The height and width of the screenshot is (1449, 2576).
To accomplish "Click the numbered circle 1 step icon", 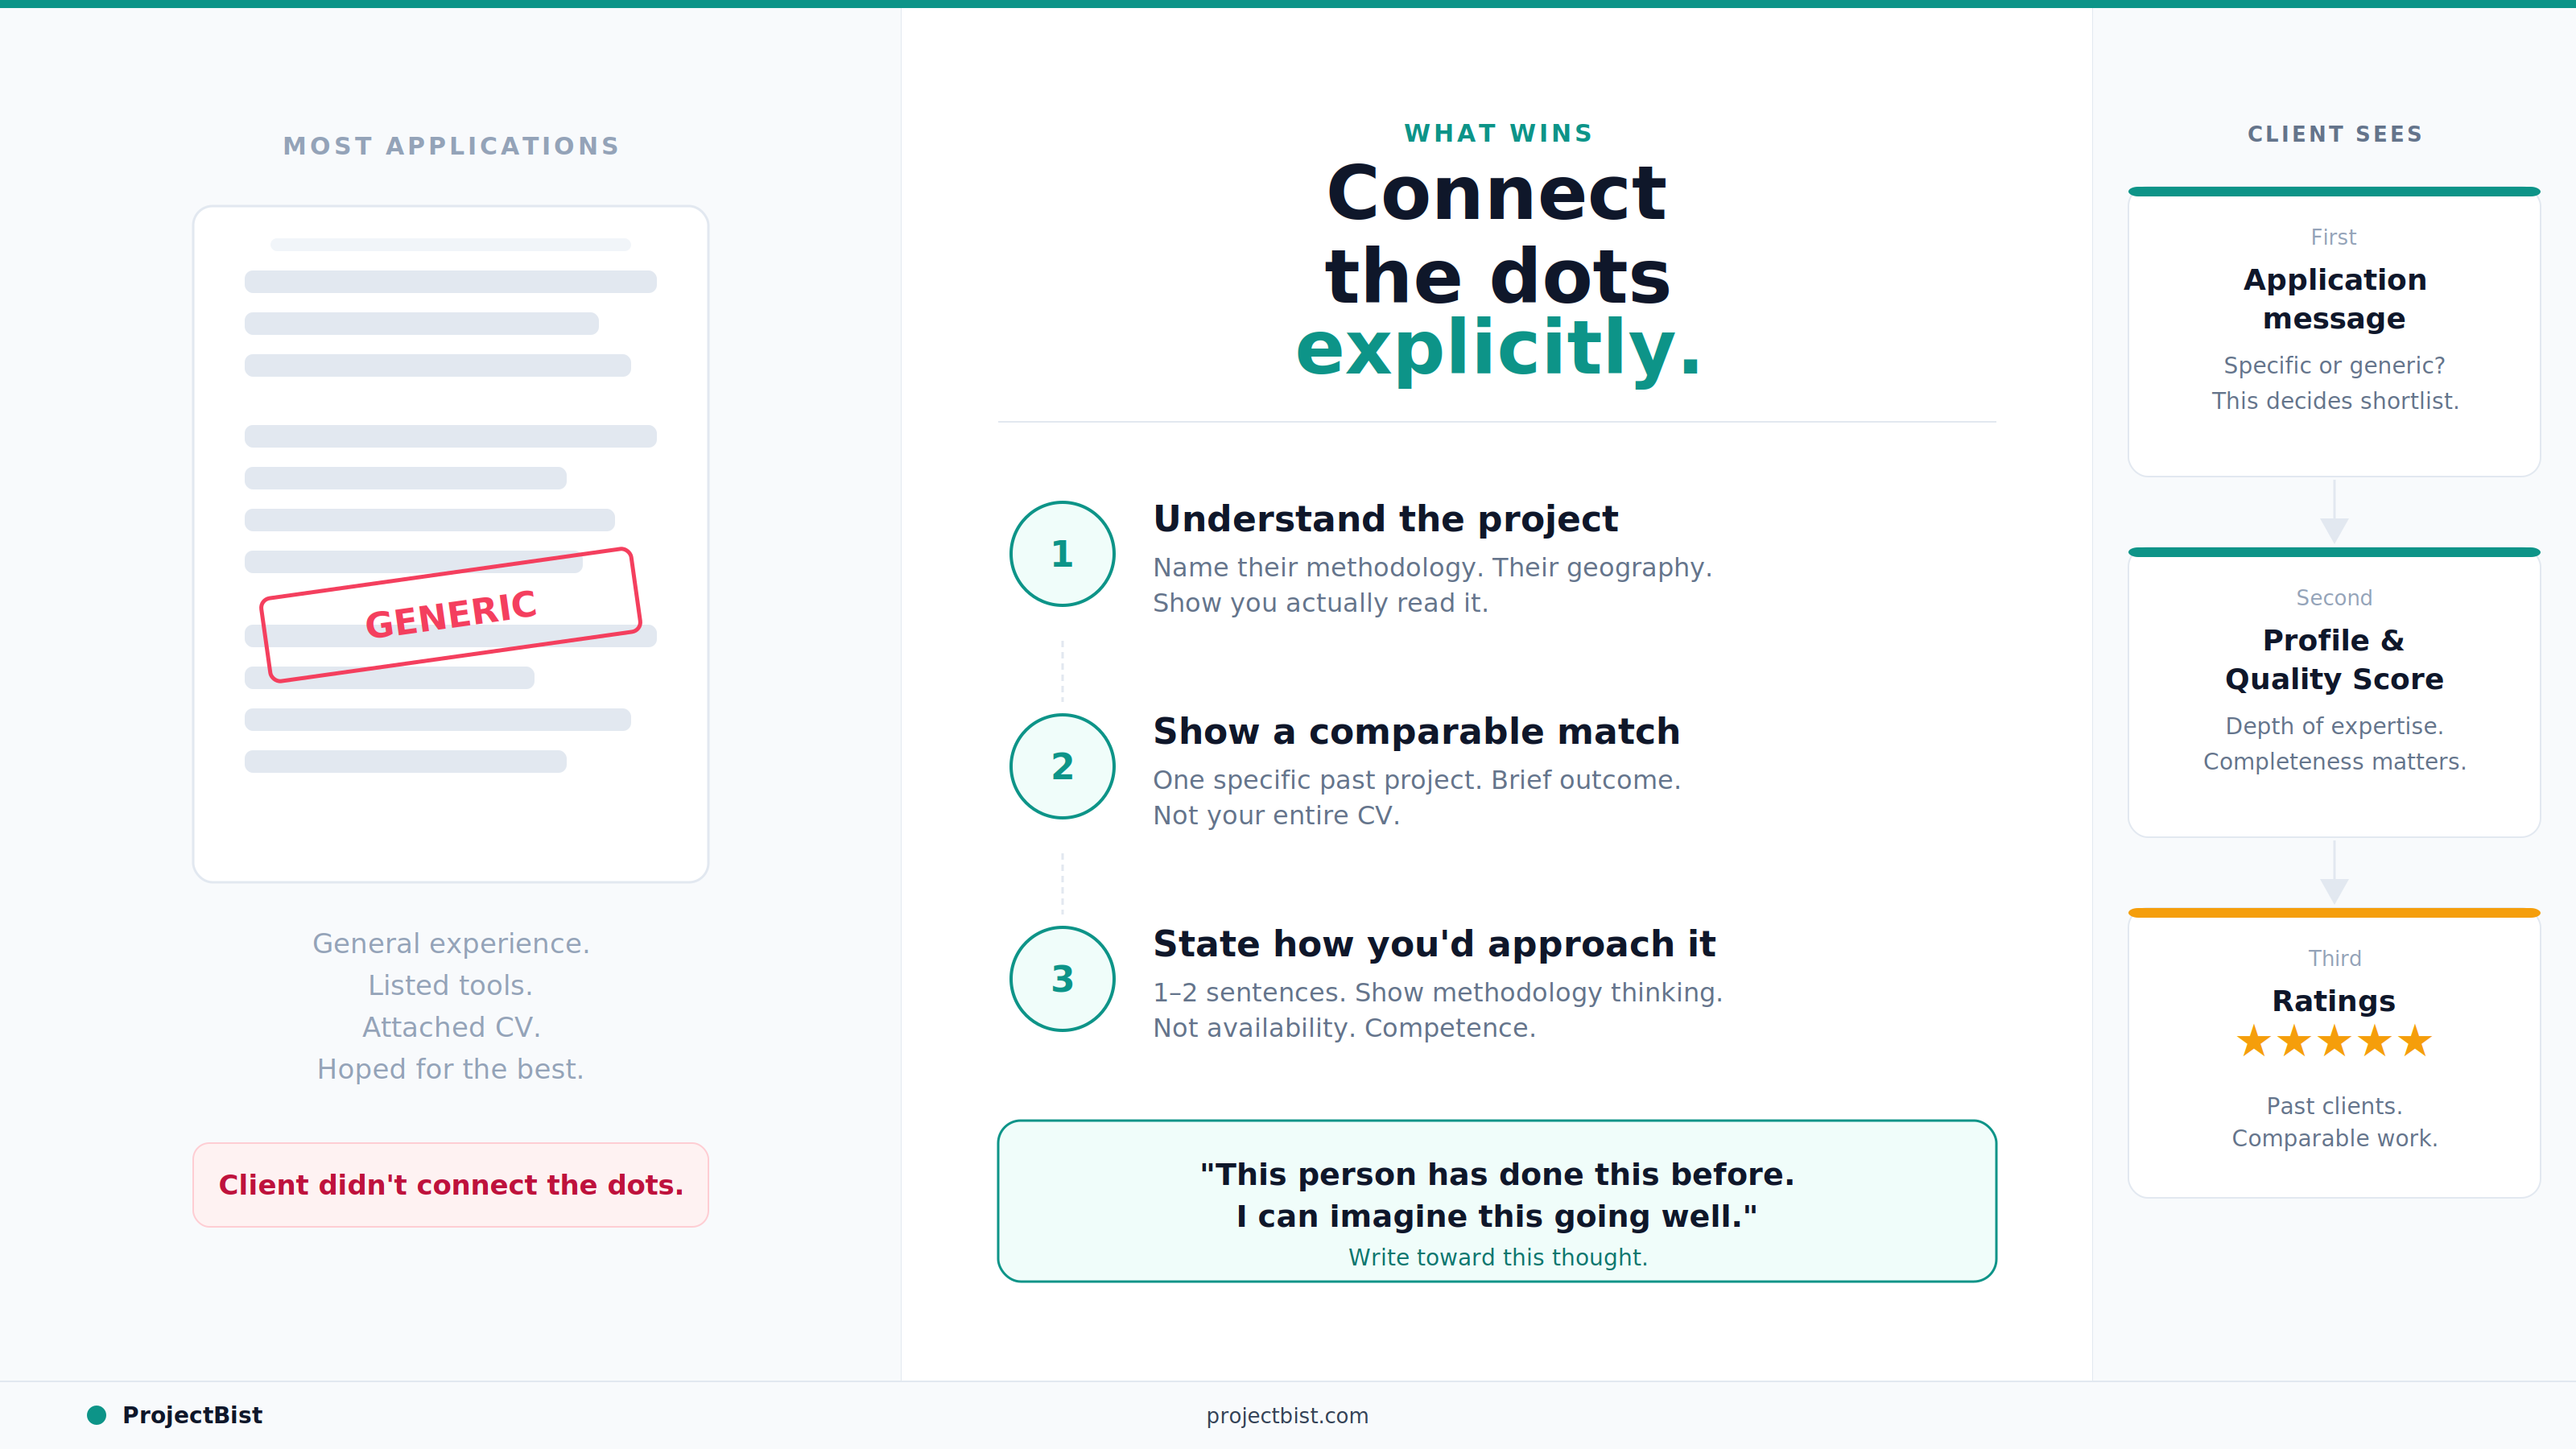I will coord(1062,553).
